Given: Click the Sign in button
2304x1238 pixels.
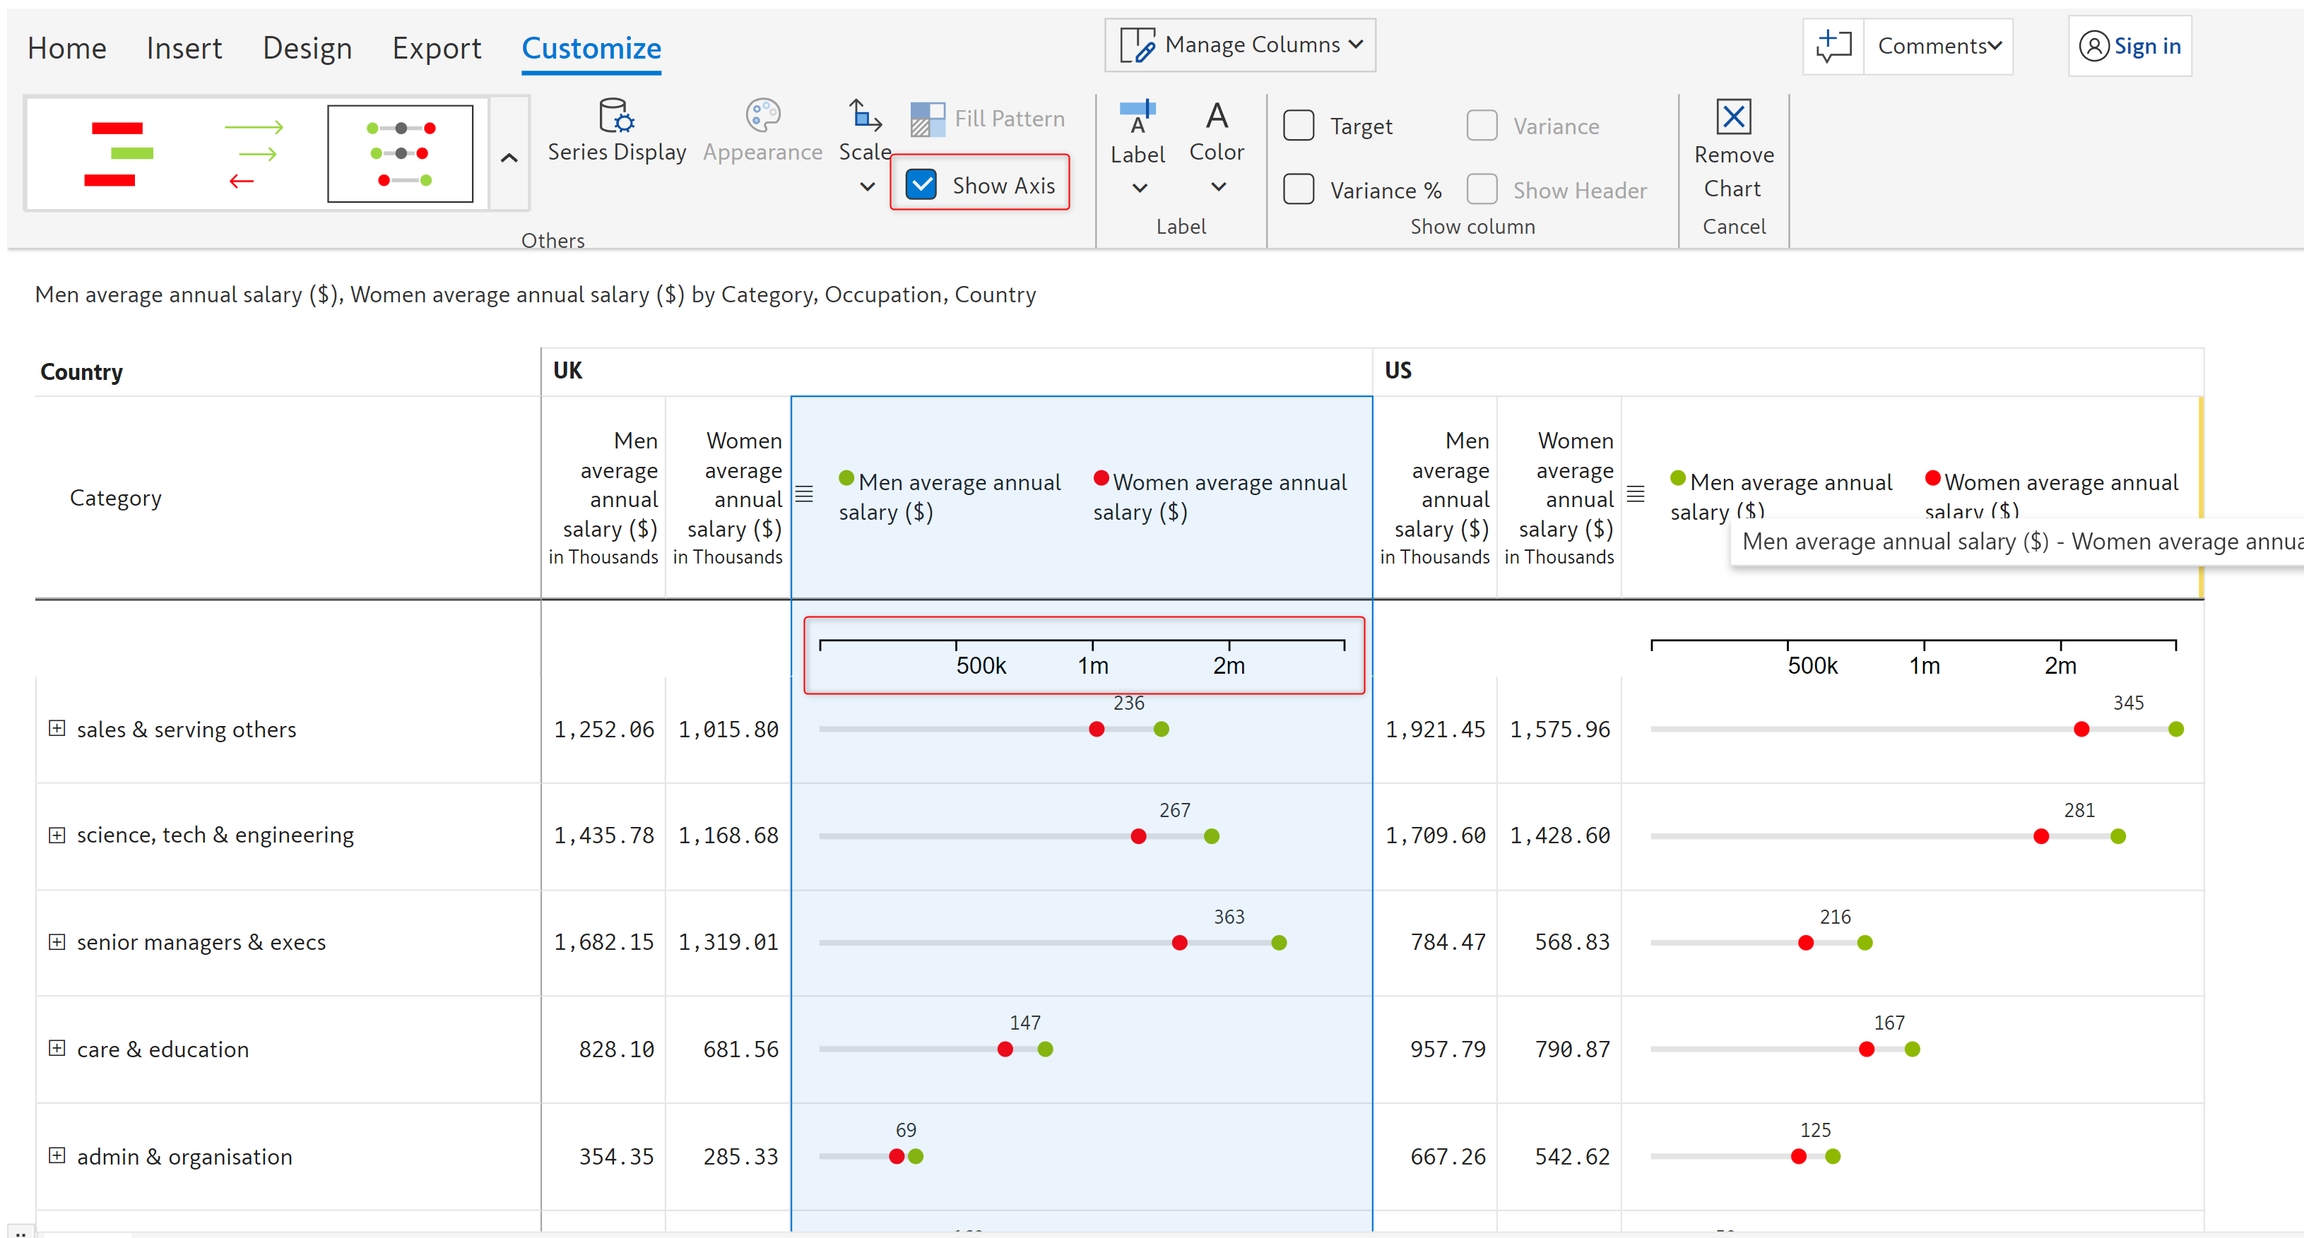Looking at the screenshot, I should pos(2130,46).
